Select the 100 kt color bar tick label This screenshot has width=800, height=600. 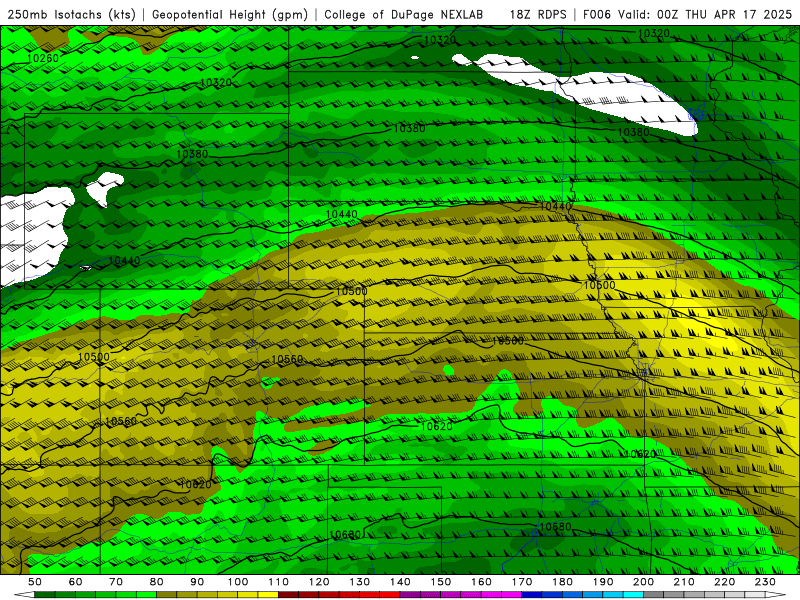(x=238, y=582)
